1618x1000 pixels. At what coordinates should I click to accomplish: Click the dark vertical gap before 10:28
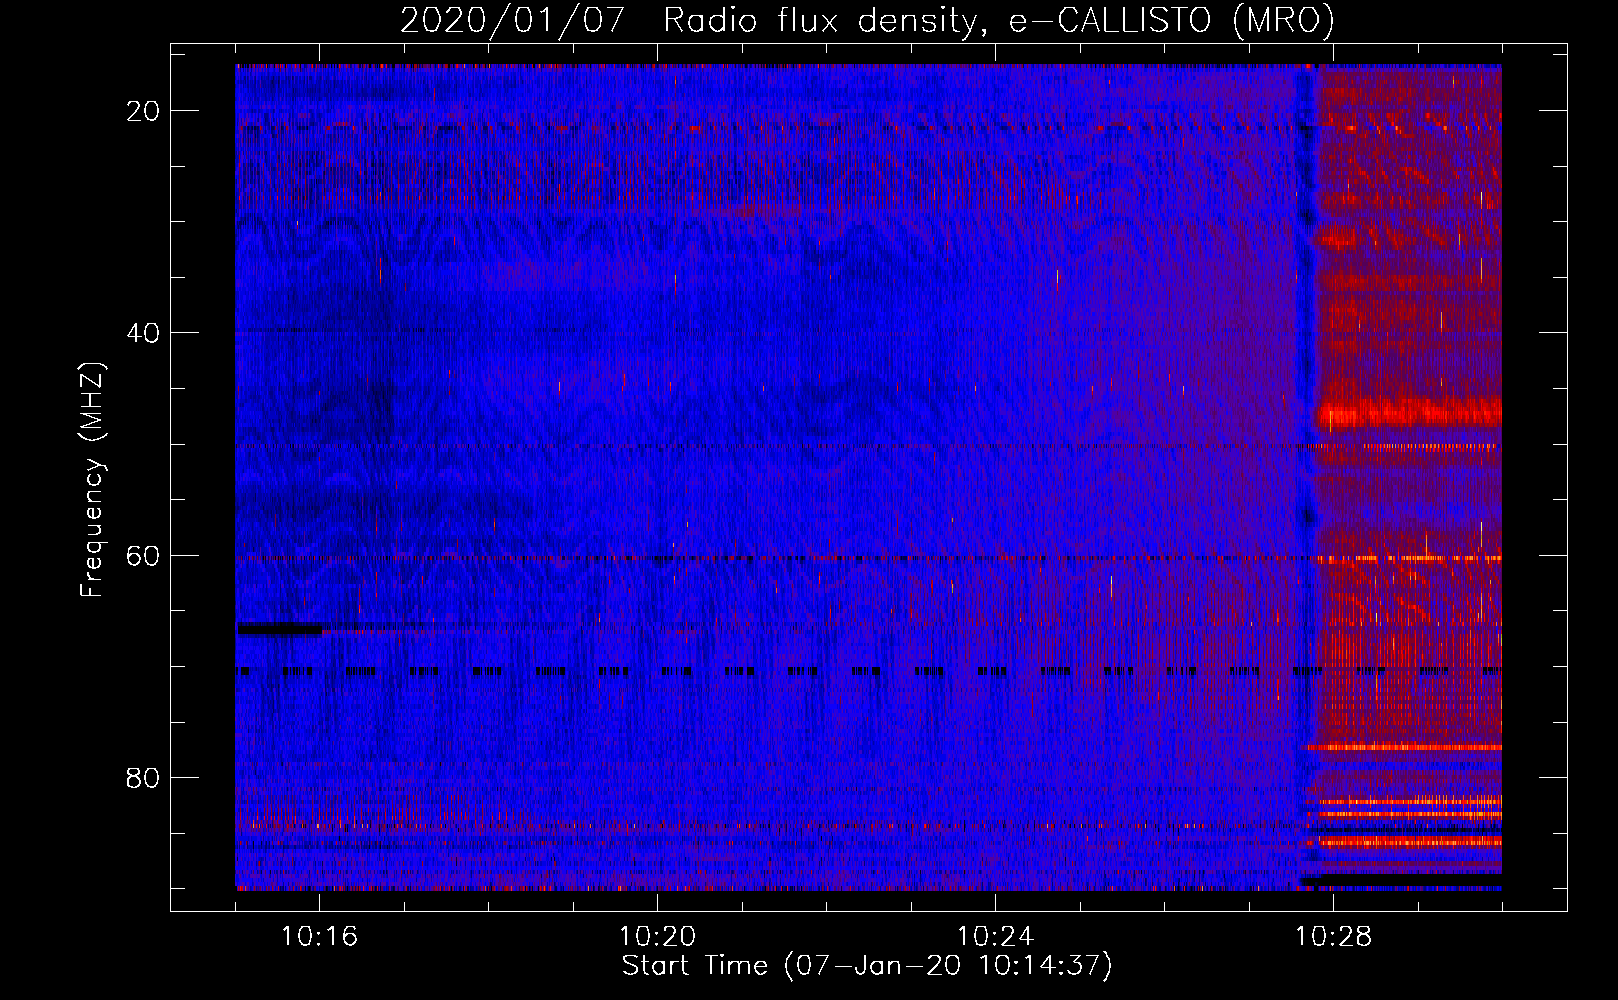[x=1306, y=476]
